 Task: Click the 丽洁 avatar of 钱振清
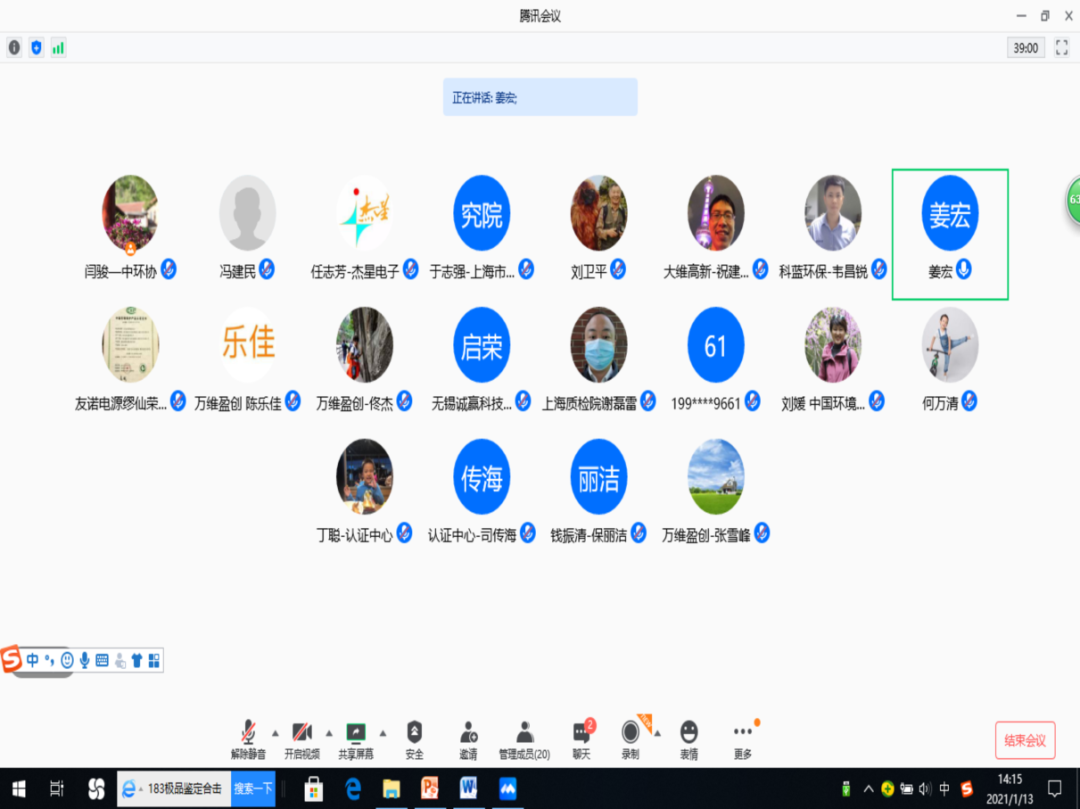point(599,476)
